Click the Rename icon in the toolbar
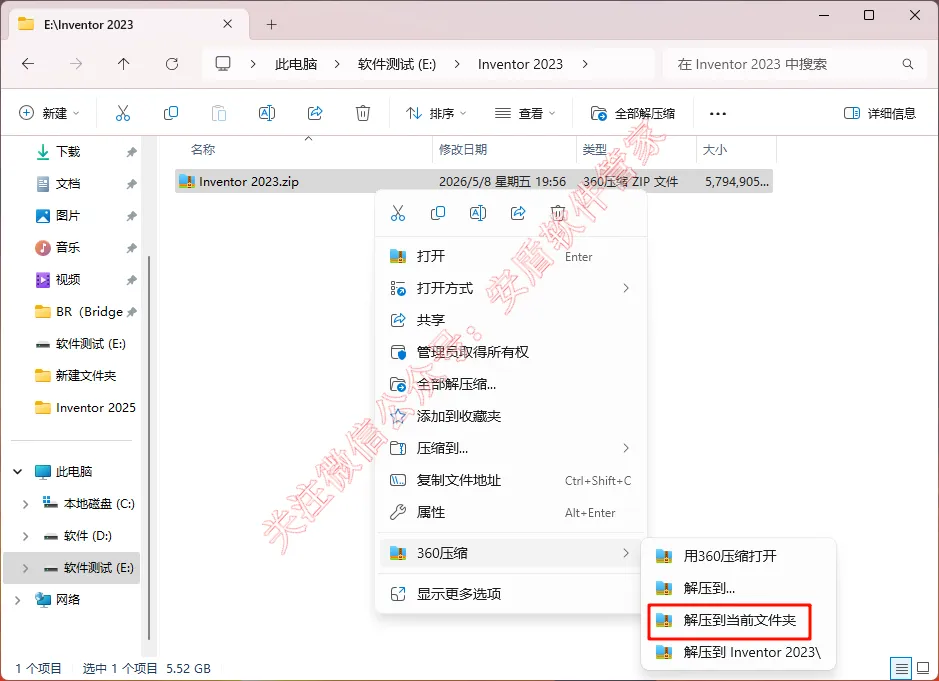Viewport: 939px width, 681px height. [x=266, y=113]
